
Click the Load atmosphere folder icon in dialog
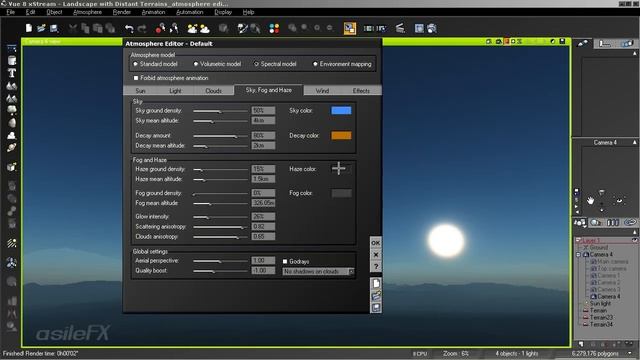coord(376,295)
